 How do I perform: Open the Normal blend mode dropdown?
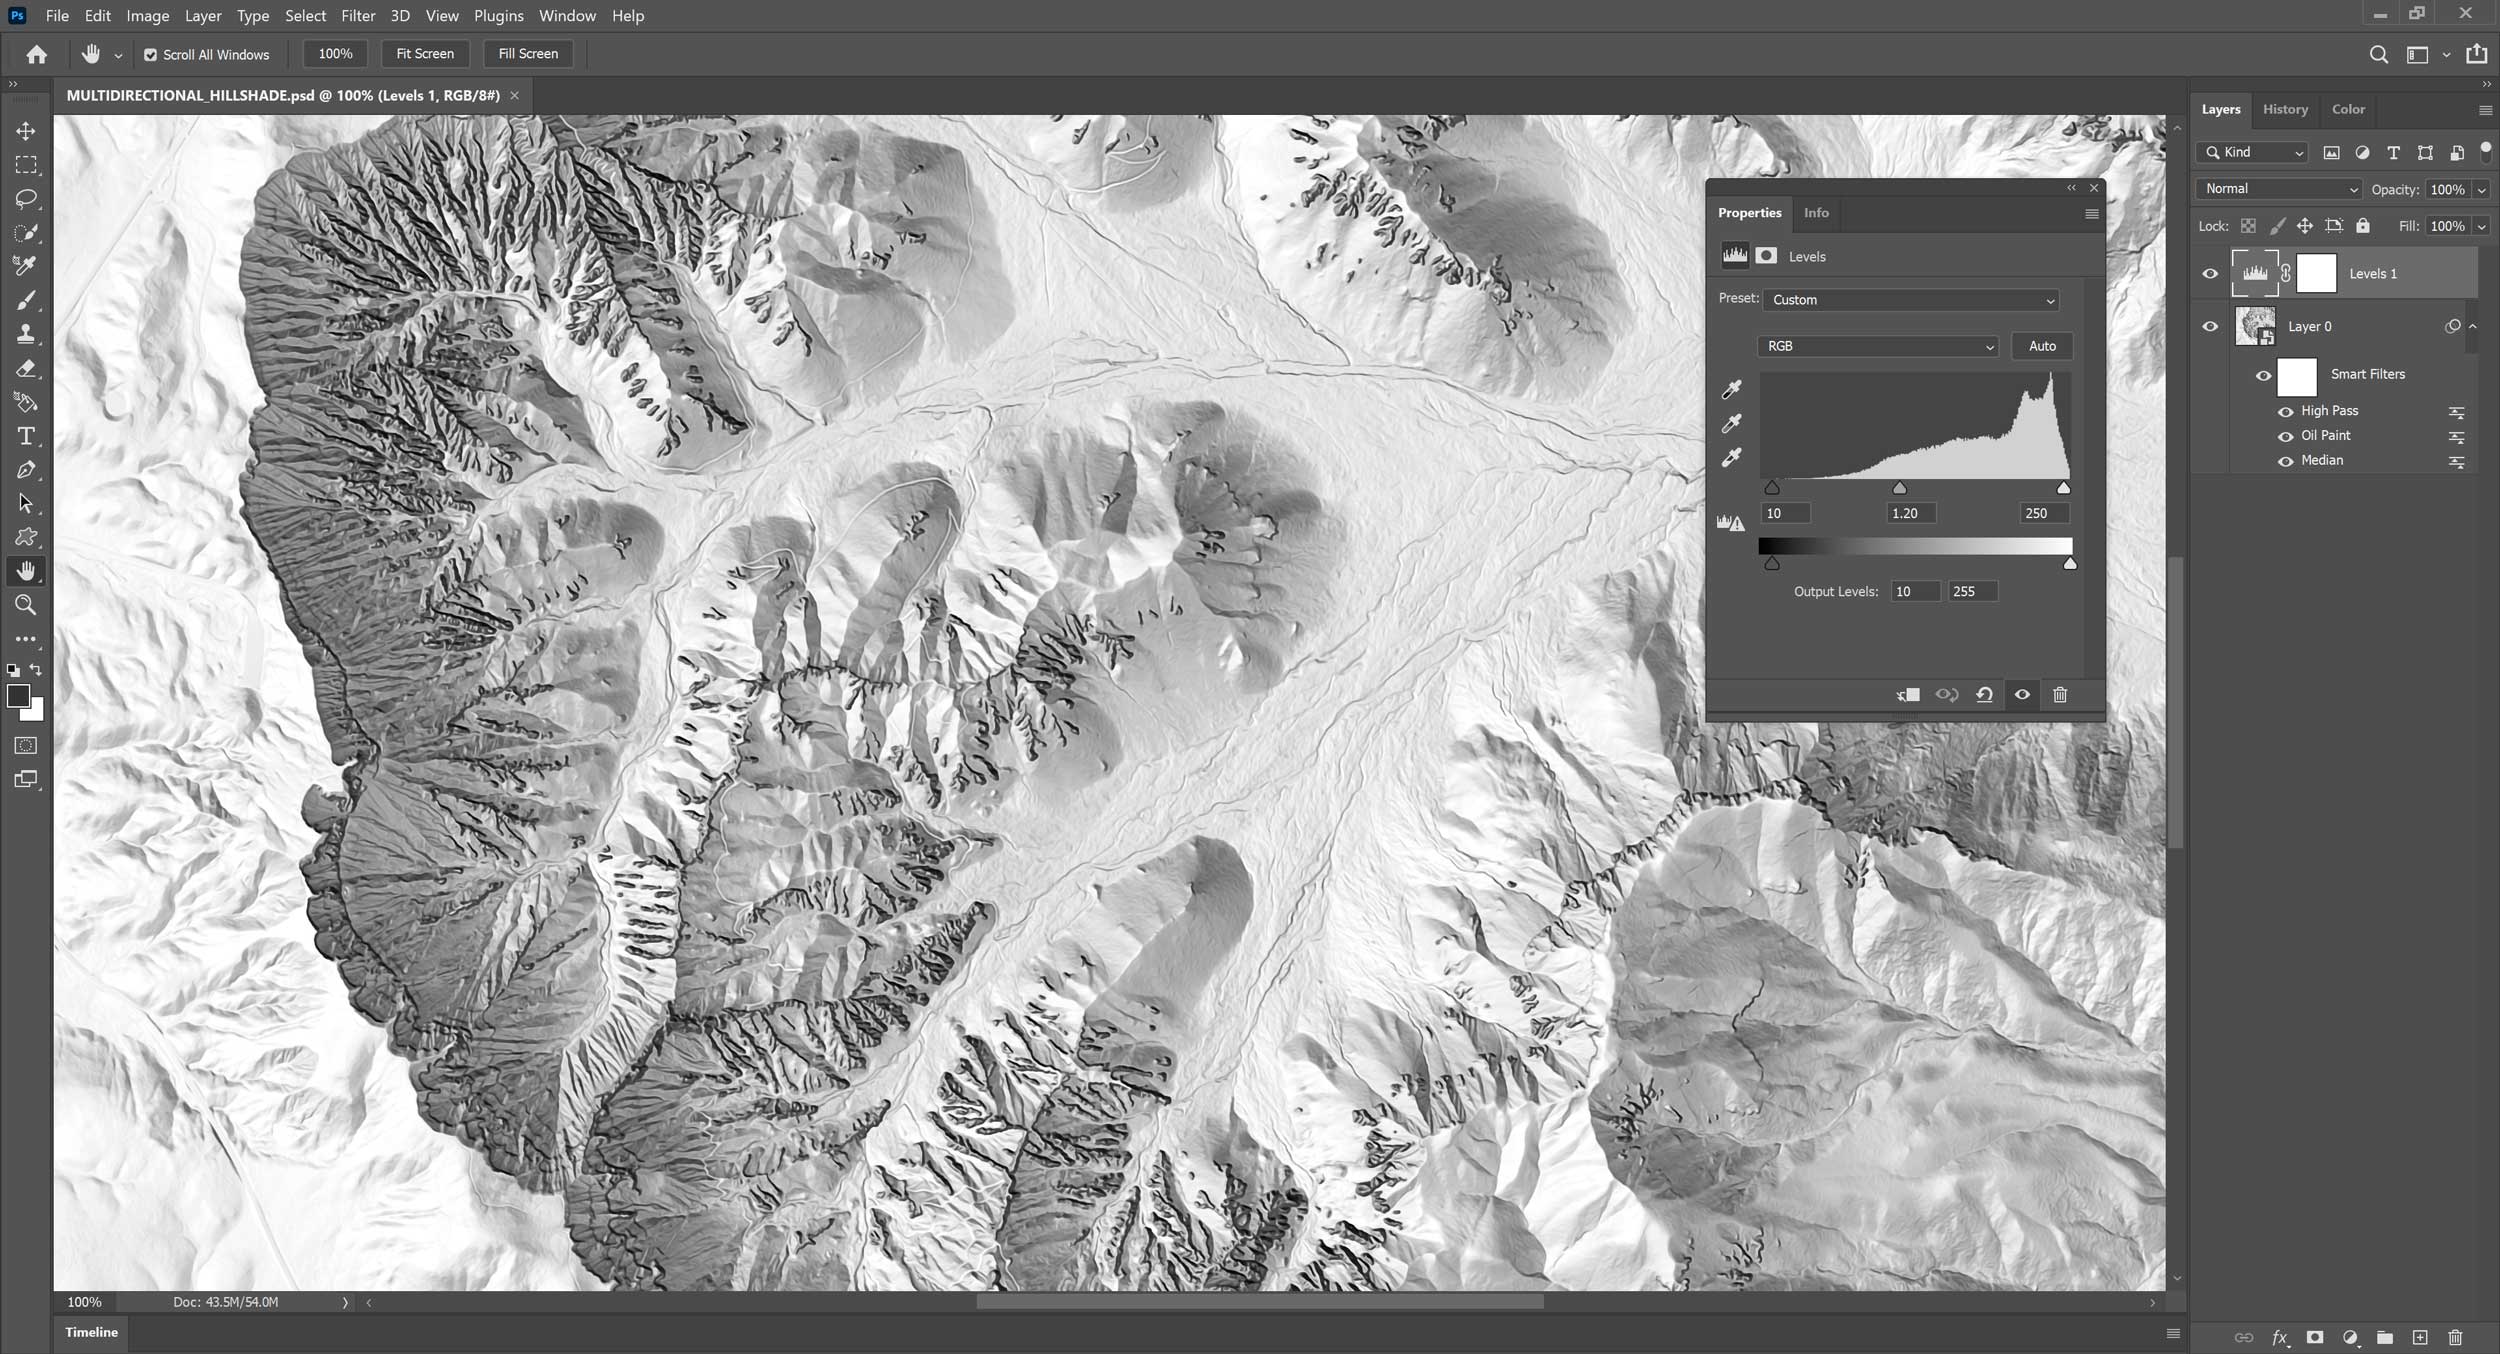[2279, 189]
